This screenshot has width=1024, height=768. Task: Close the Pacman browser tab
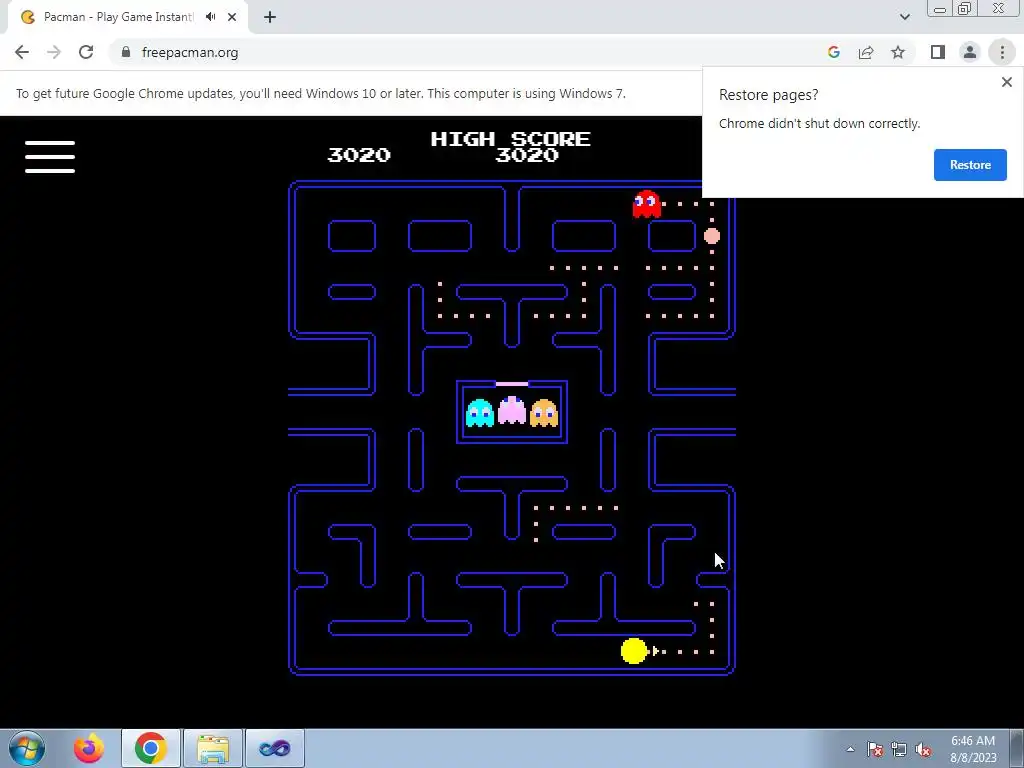[232, 17]
